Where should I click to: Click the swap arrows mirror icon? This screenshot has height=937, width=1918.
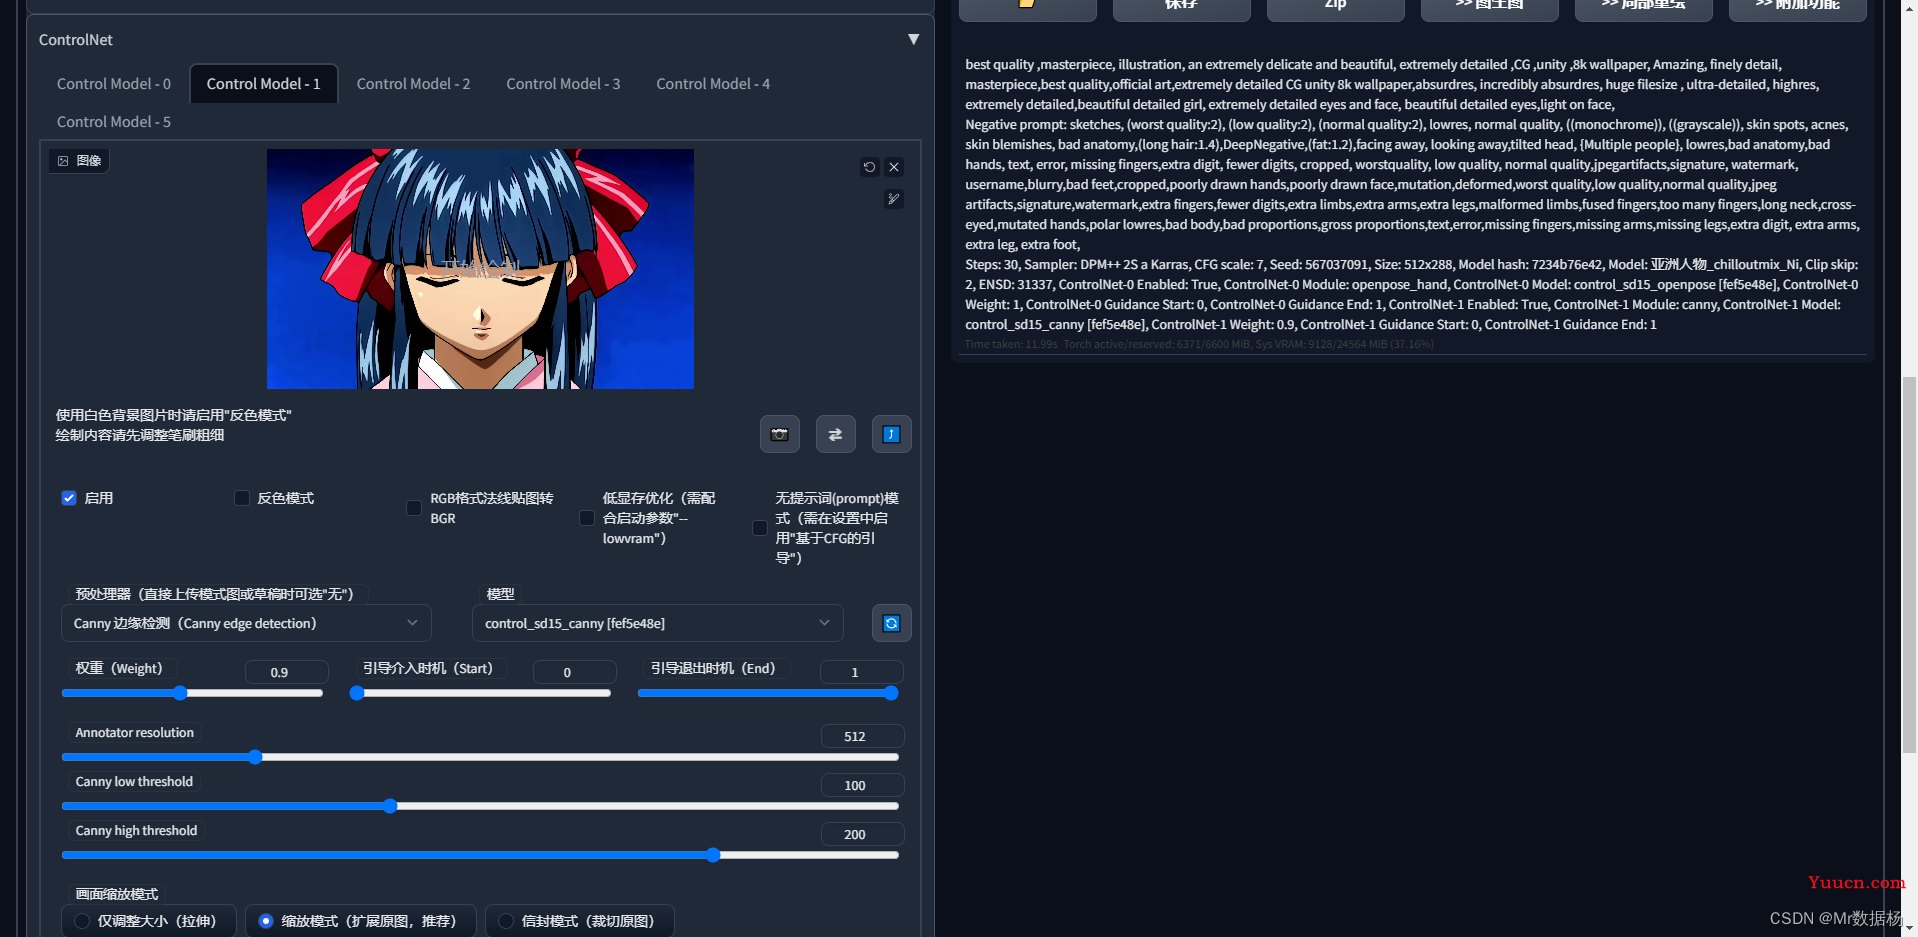[x=835, y=434]
